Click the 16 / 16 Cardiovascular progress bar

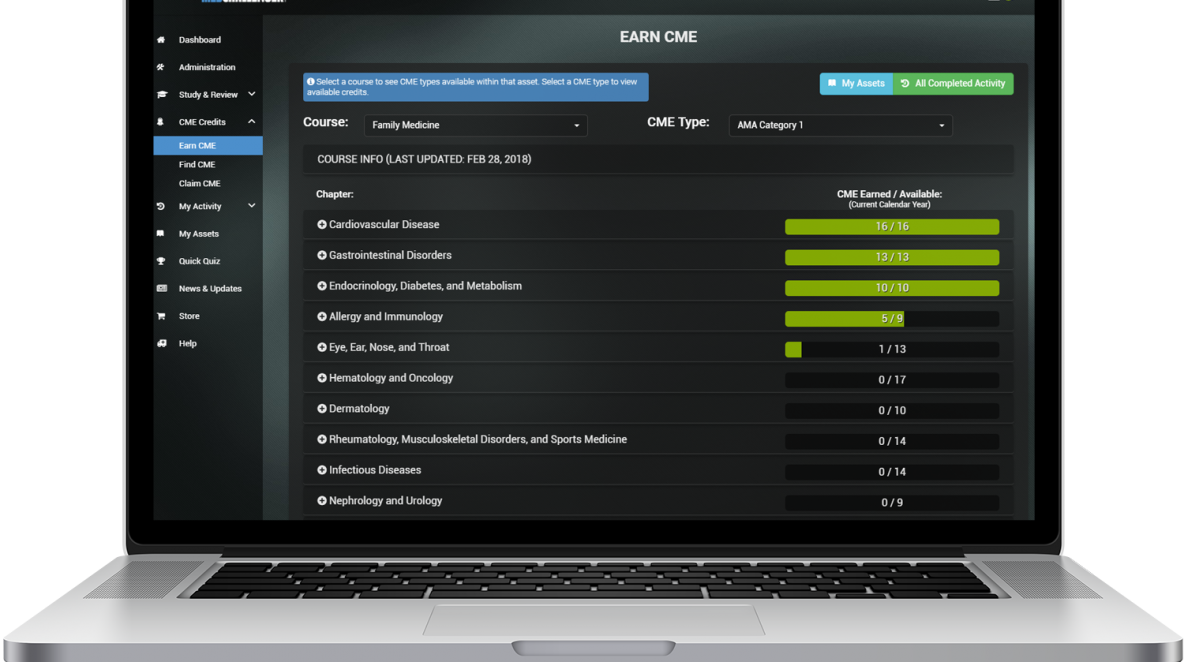click(x=892, y=226)
